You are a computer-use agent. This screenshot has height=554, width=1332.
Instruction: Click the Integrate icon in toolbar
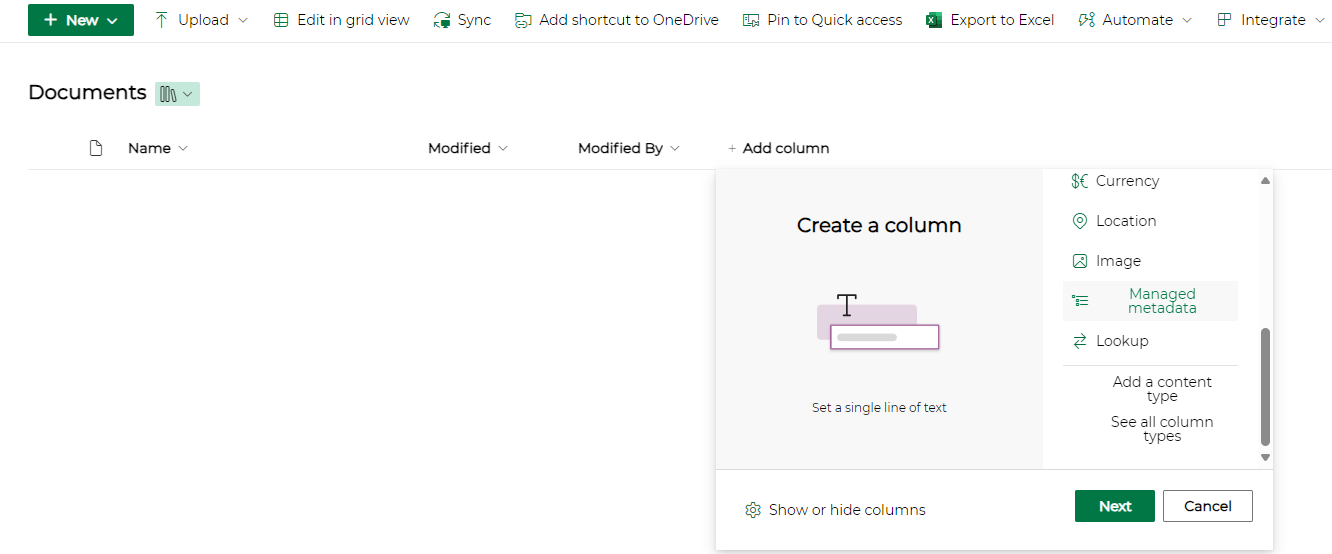(1224, 20)
